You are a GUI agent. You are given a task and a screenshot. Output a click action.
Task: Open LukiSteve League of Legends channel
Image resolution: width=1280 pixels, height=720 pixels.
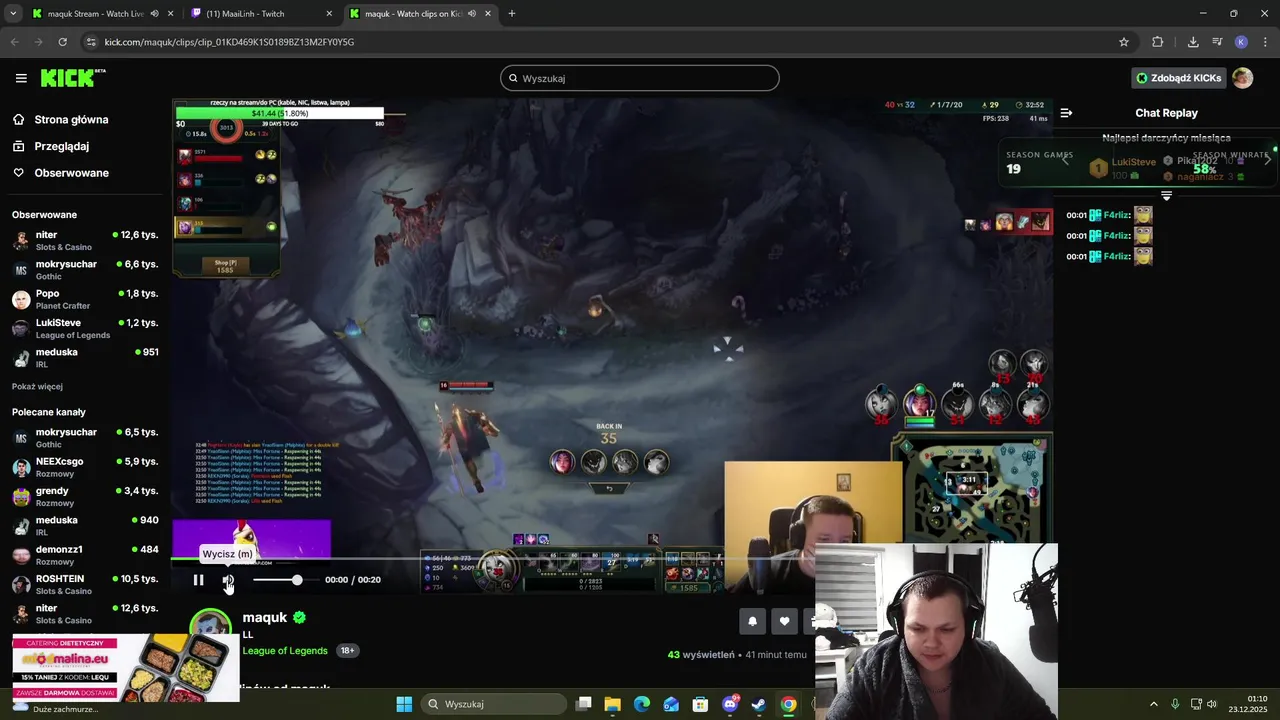pyautogui.click(x=85, y=328)
